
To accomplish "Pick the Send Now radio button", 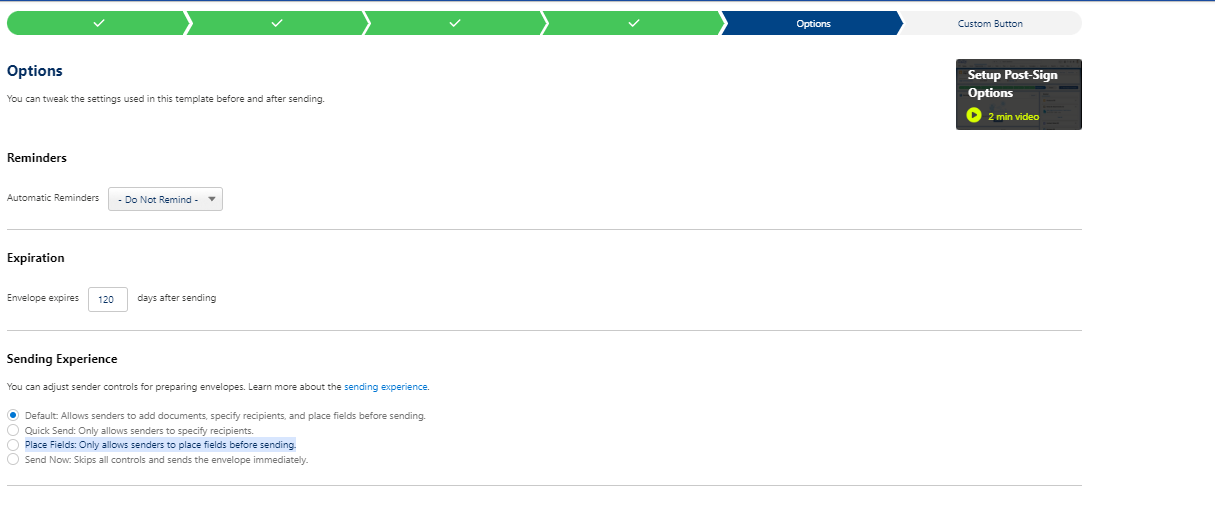I will pos(13,460).
